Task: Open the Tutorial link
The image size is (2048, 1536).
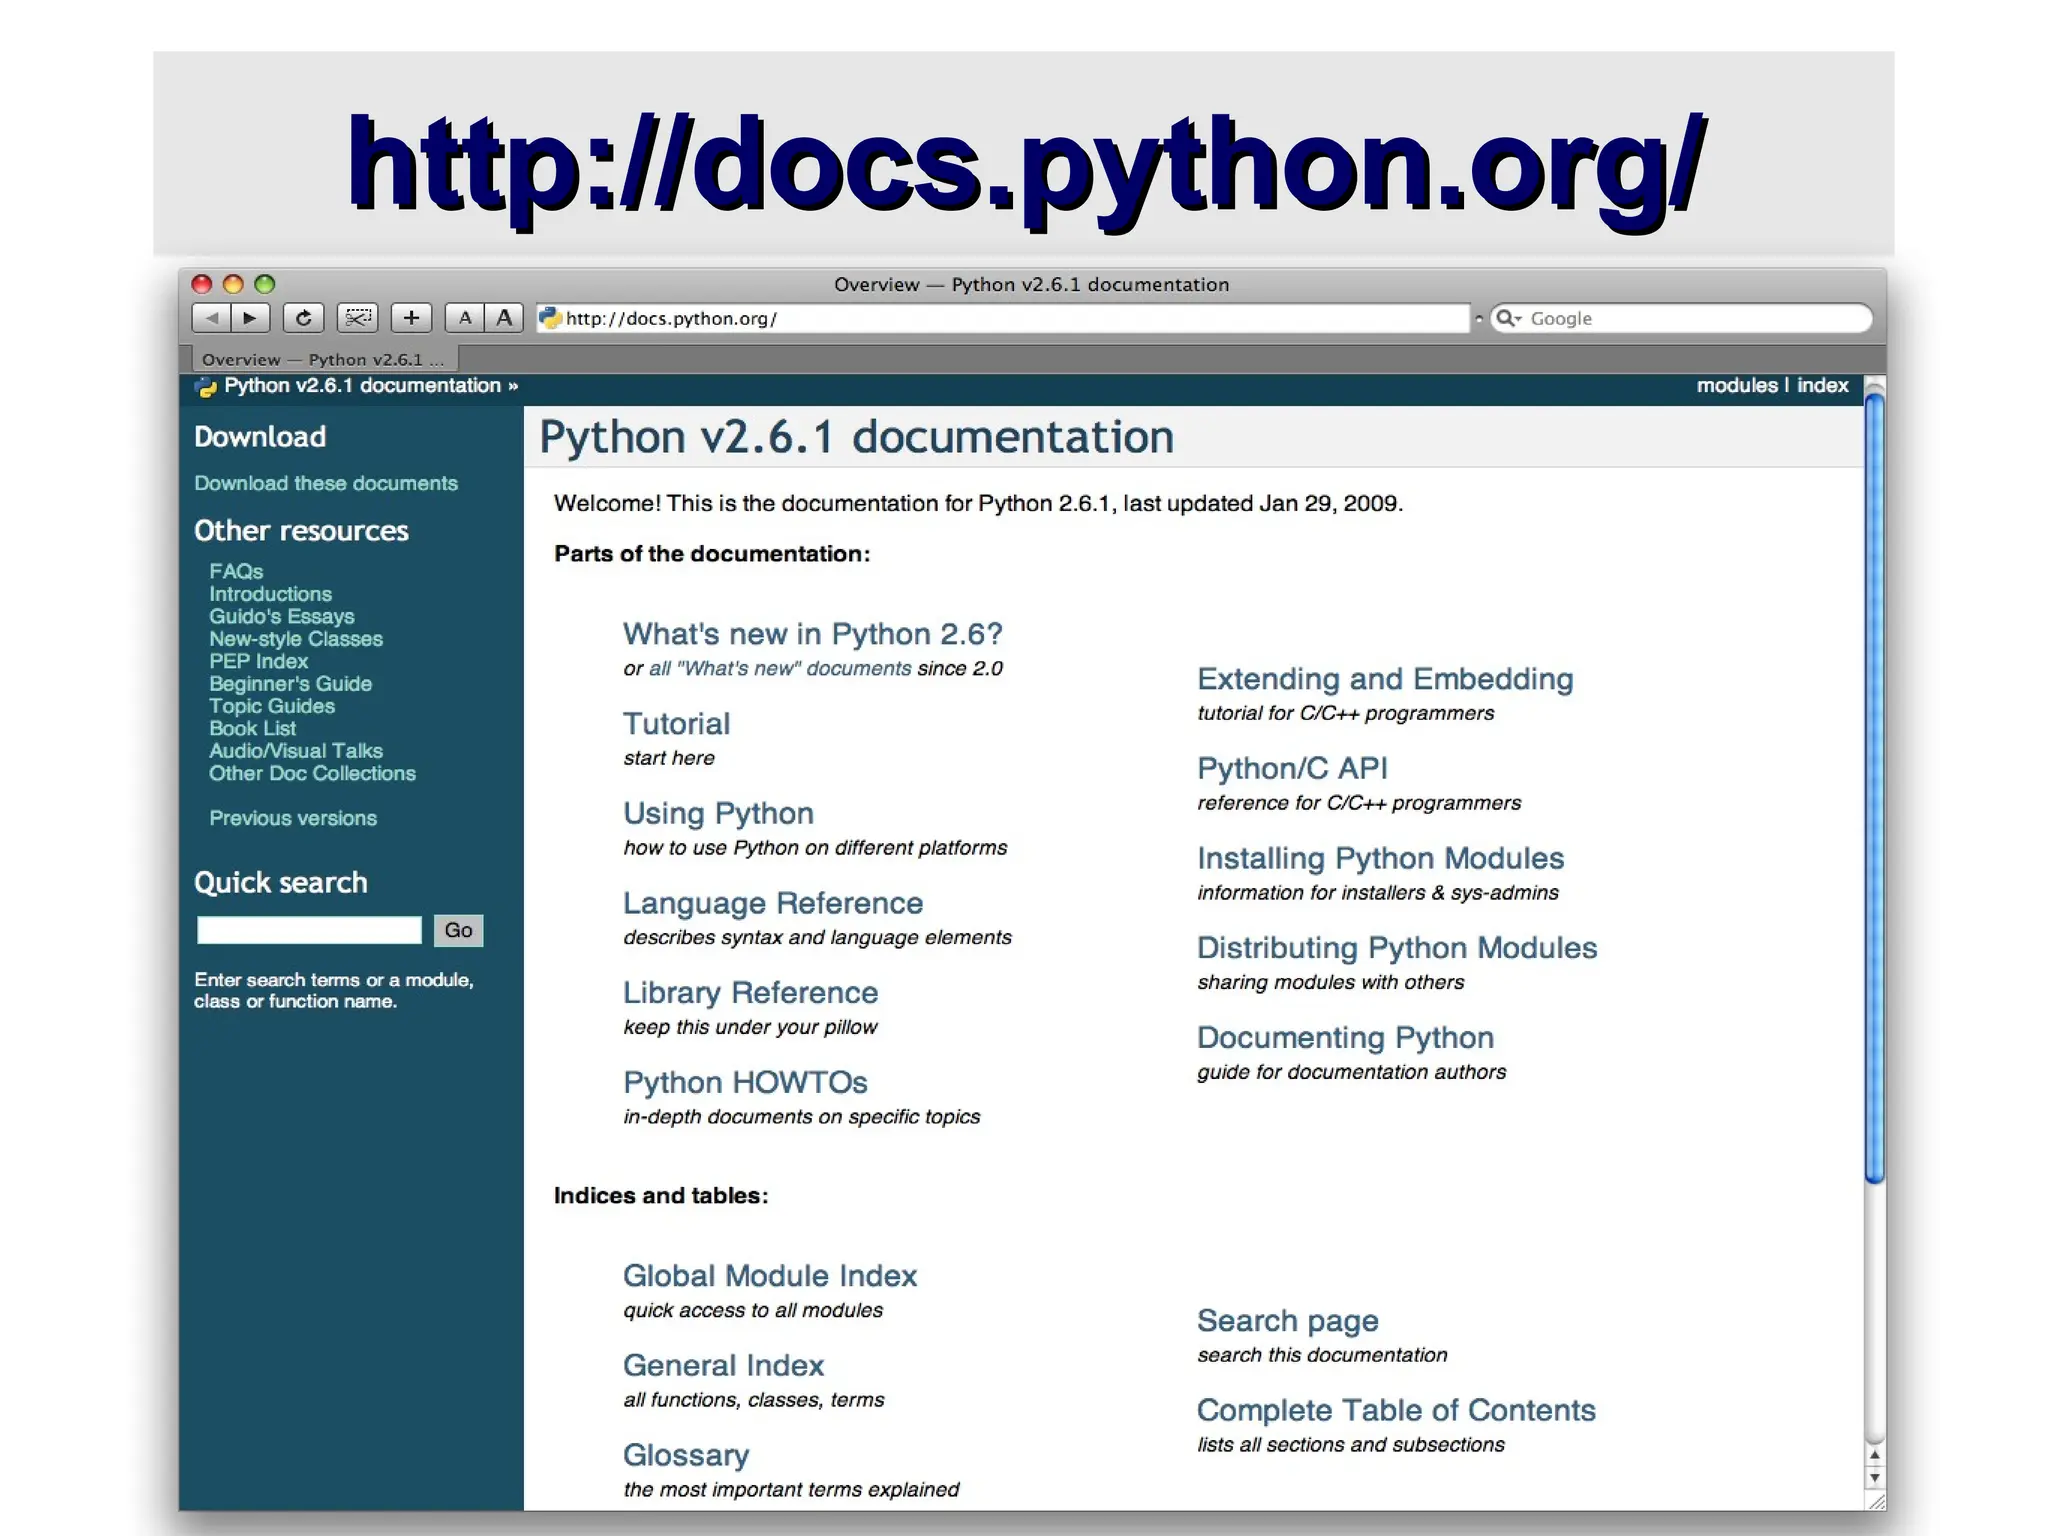Action: pos(676,723)
